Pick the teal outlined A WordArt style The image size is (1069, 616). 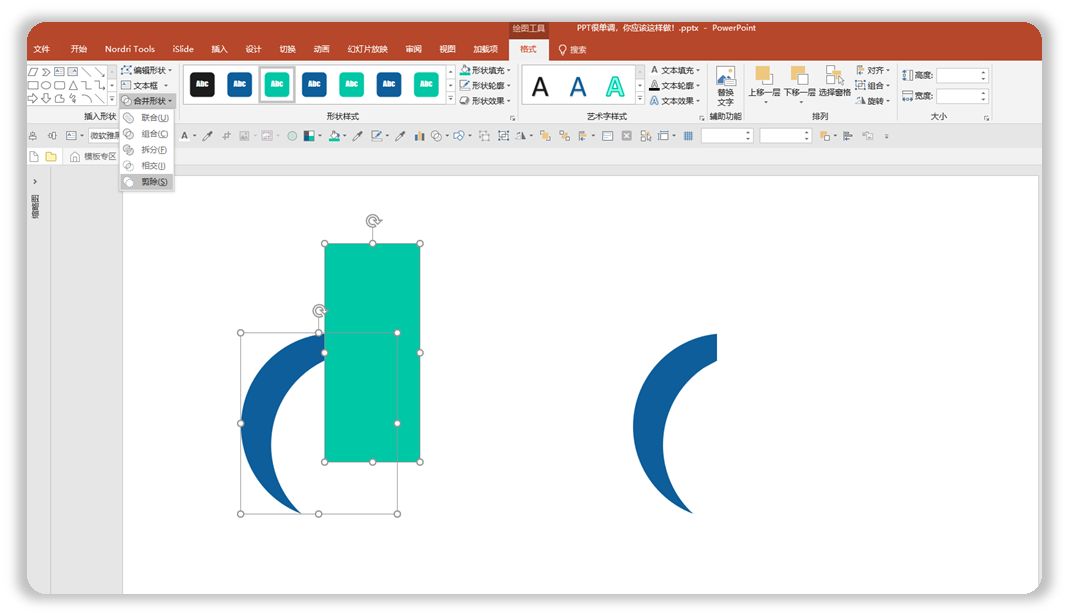coord(615,87)
